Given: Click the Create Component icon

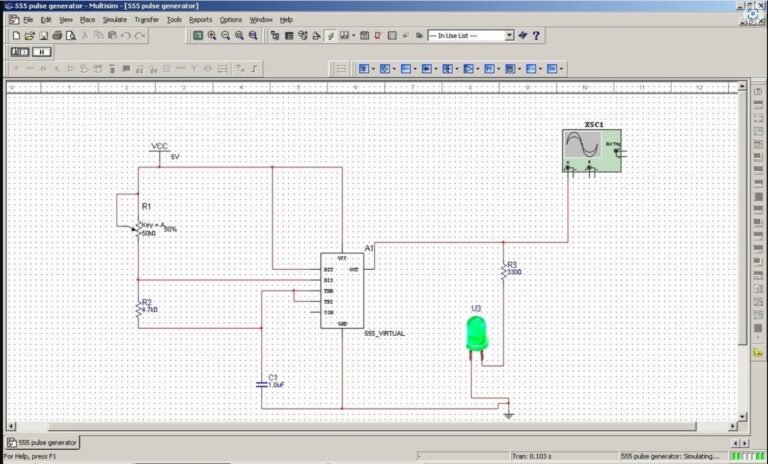Looking at the screenshot, I should coord(316,36).
